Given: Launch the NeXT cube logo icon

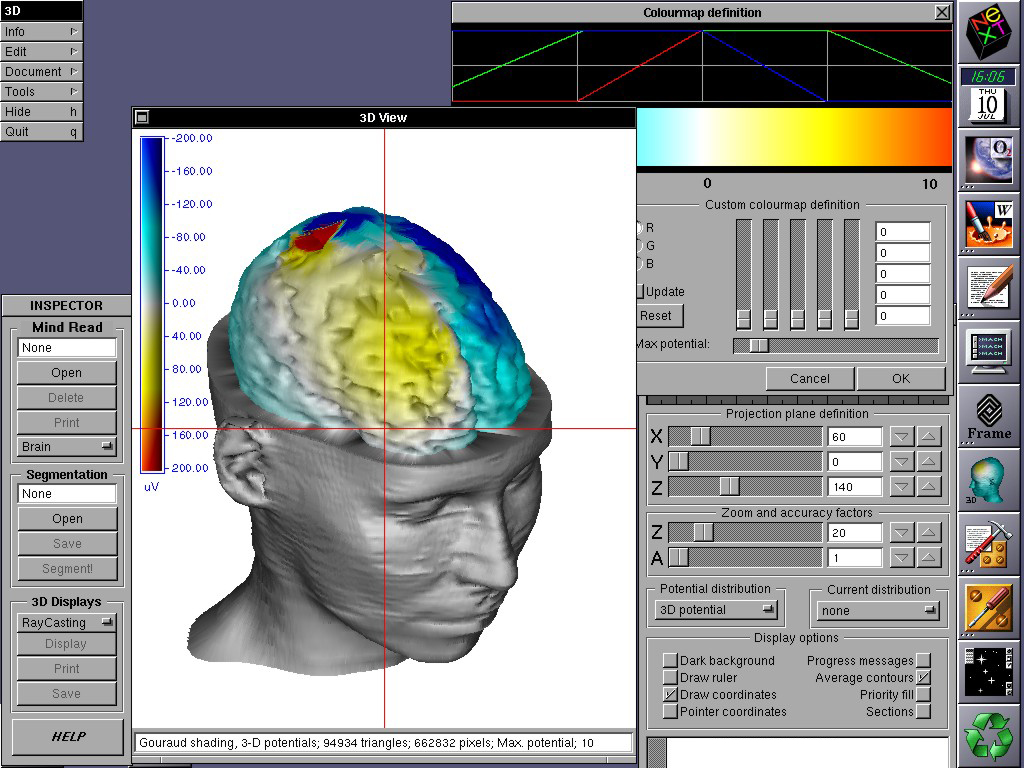Looking at the screenshot, I should (x=988, y=32).
